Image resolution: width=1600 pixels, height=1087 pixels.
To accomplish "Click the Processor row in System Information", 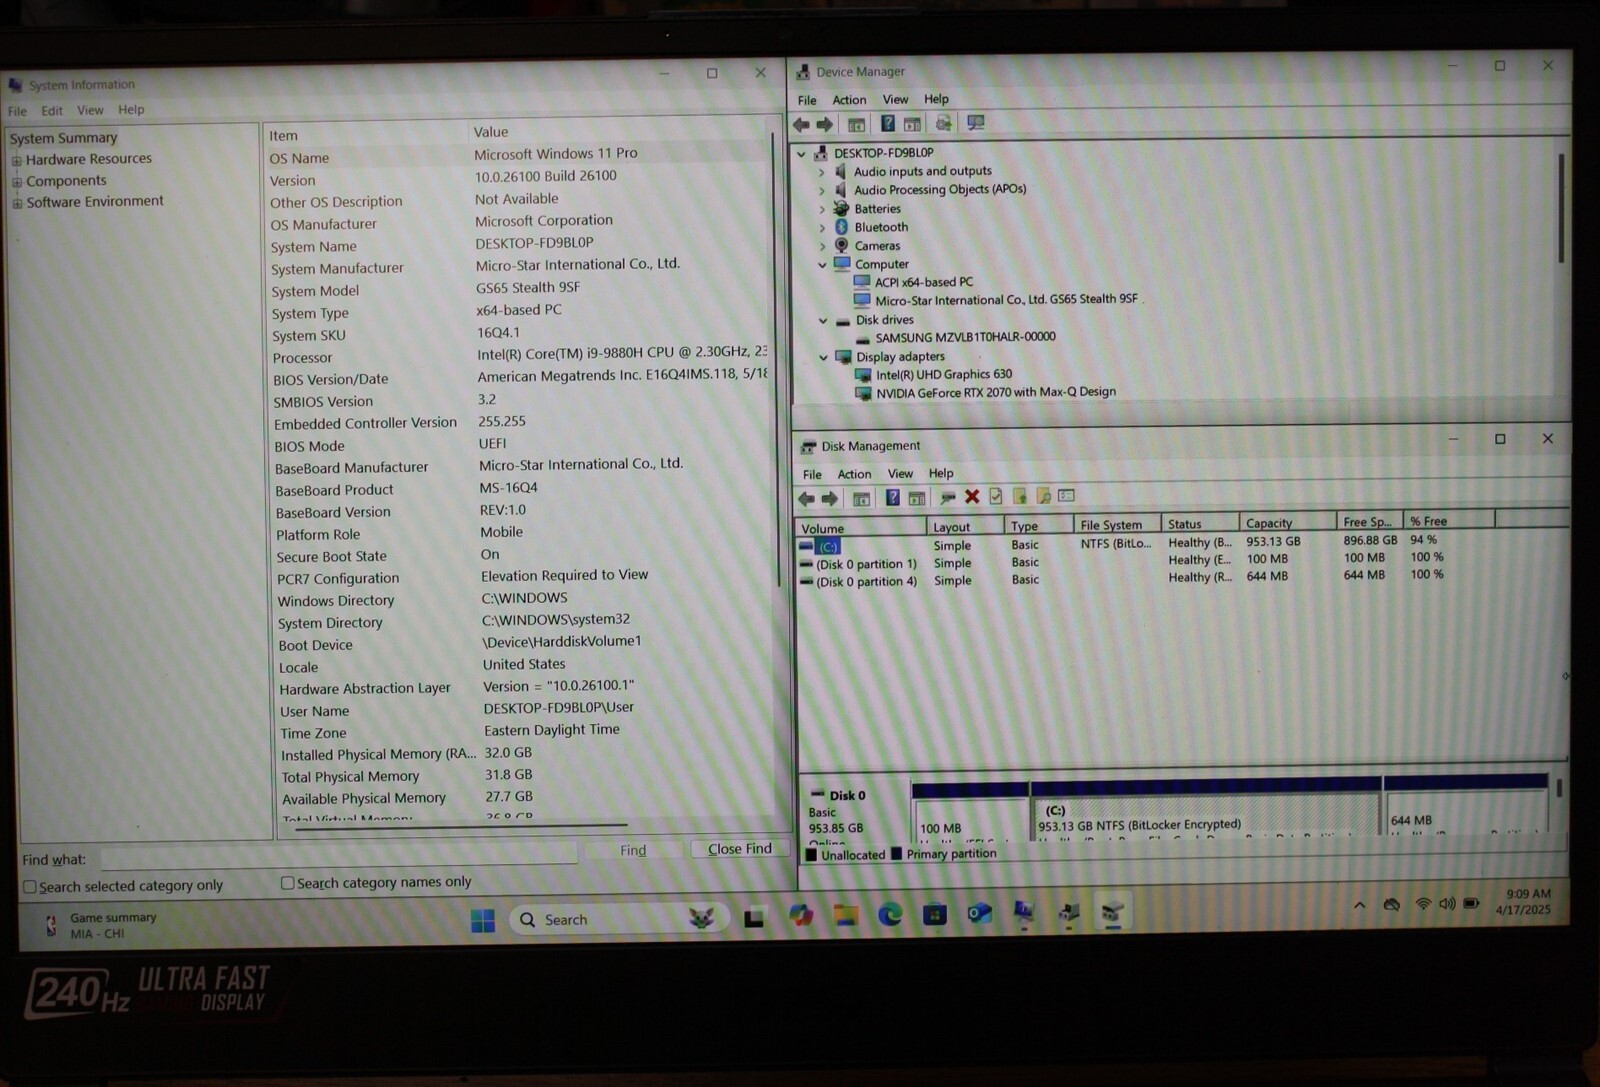I will pyautogui.click(x=518, y=356).
